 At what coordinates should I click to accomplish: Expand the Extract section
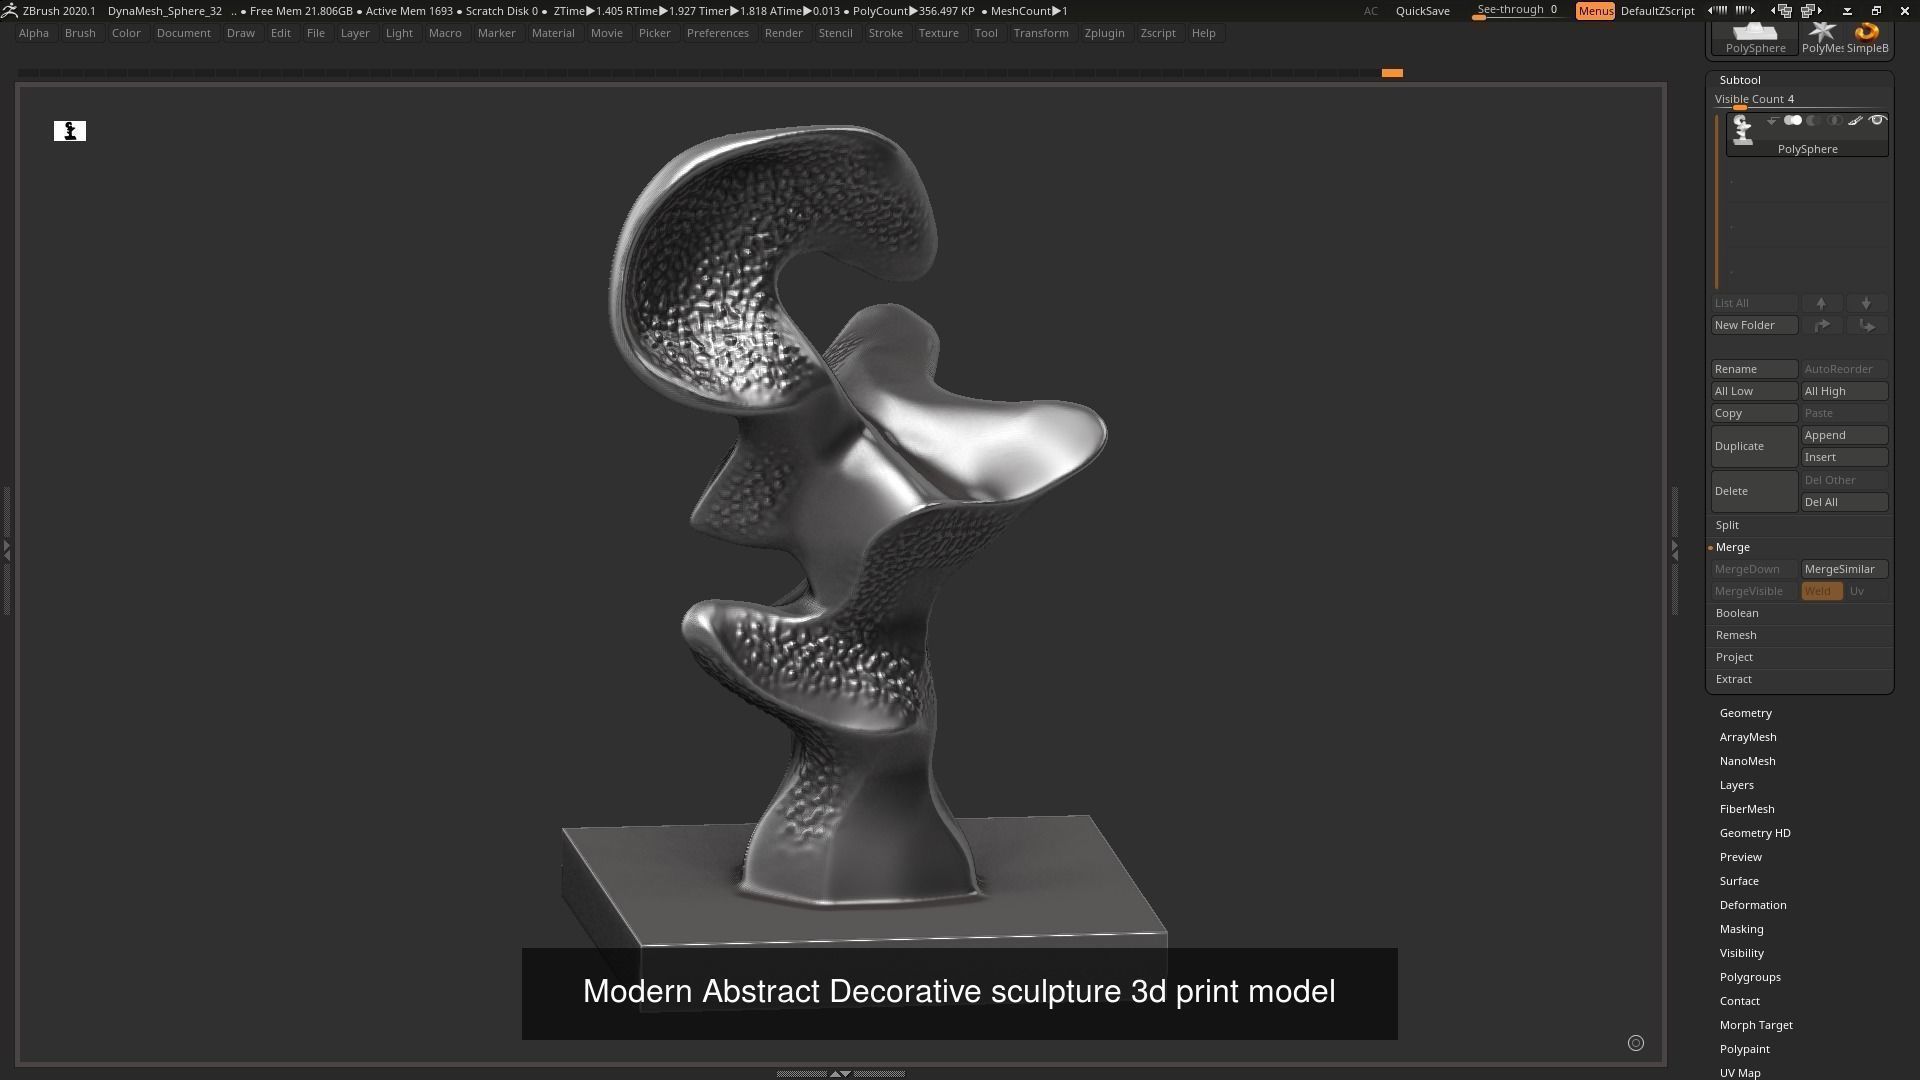point(1733,679)
